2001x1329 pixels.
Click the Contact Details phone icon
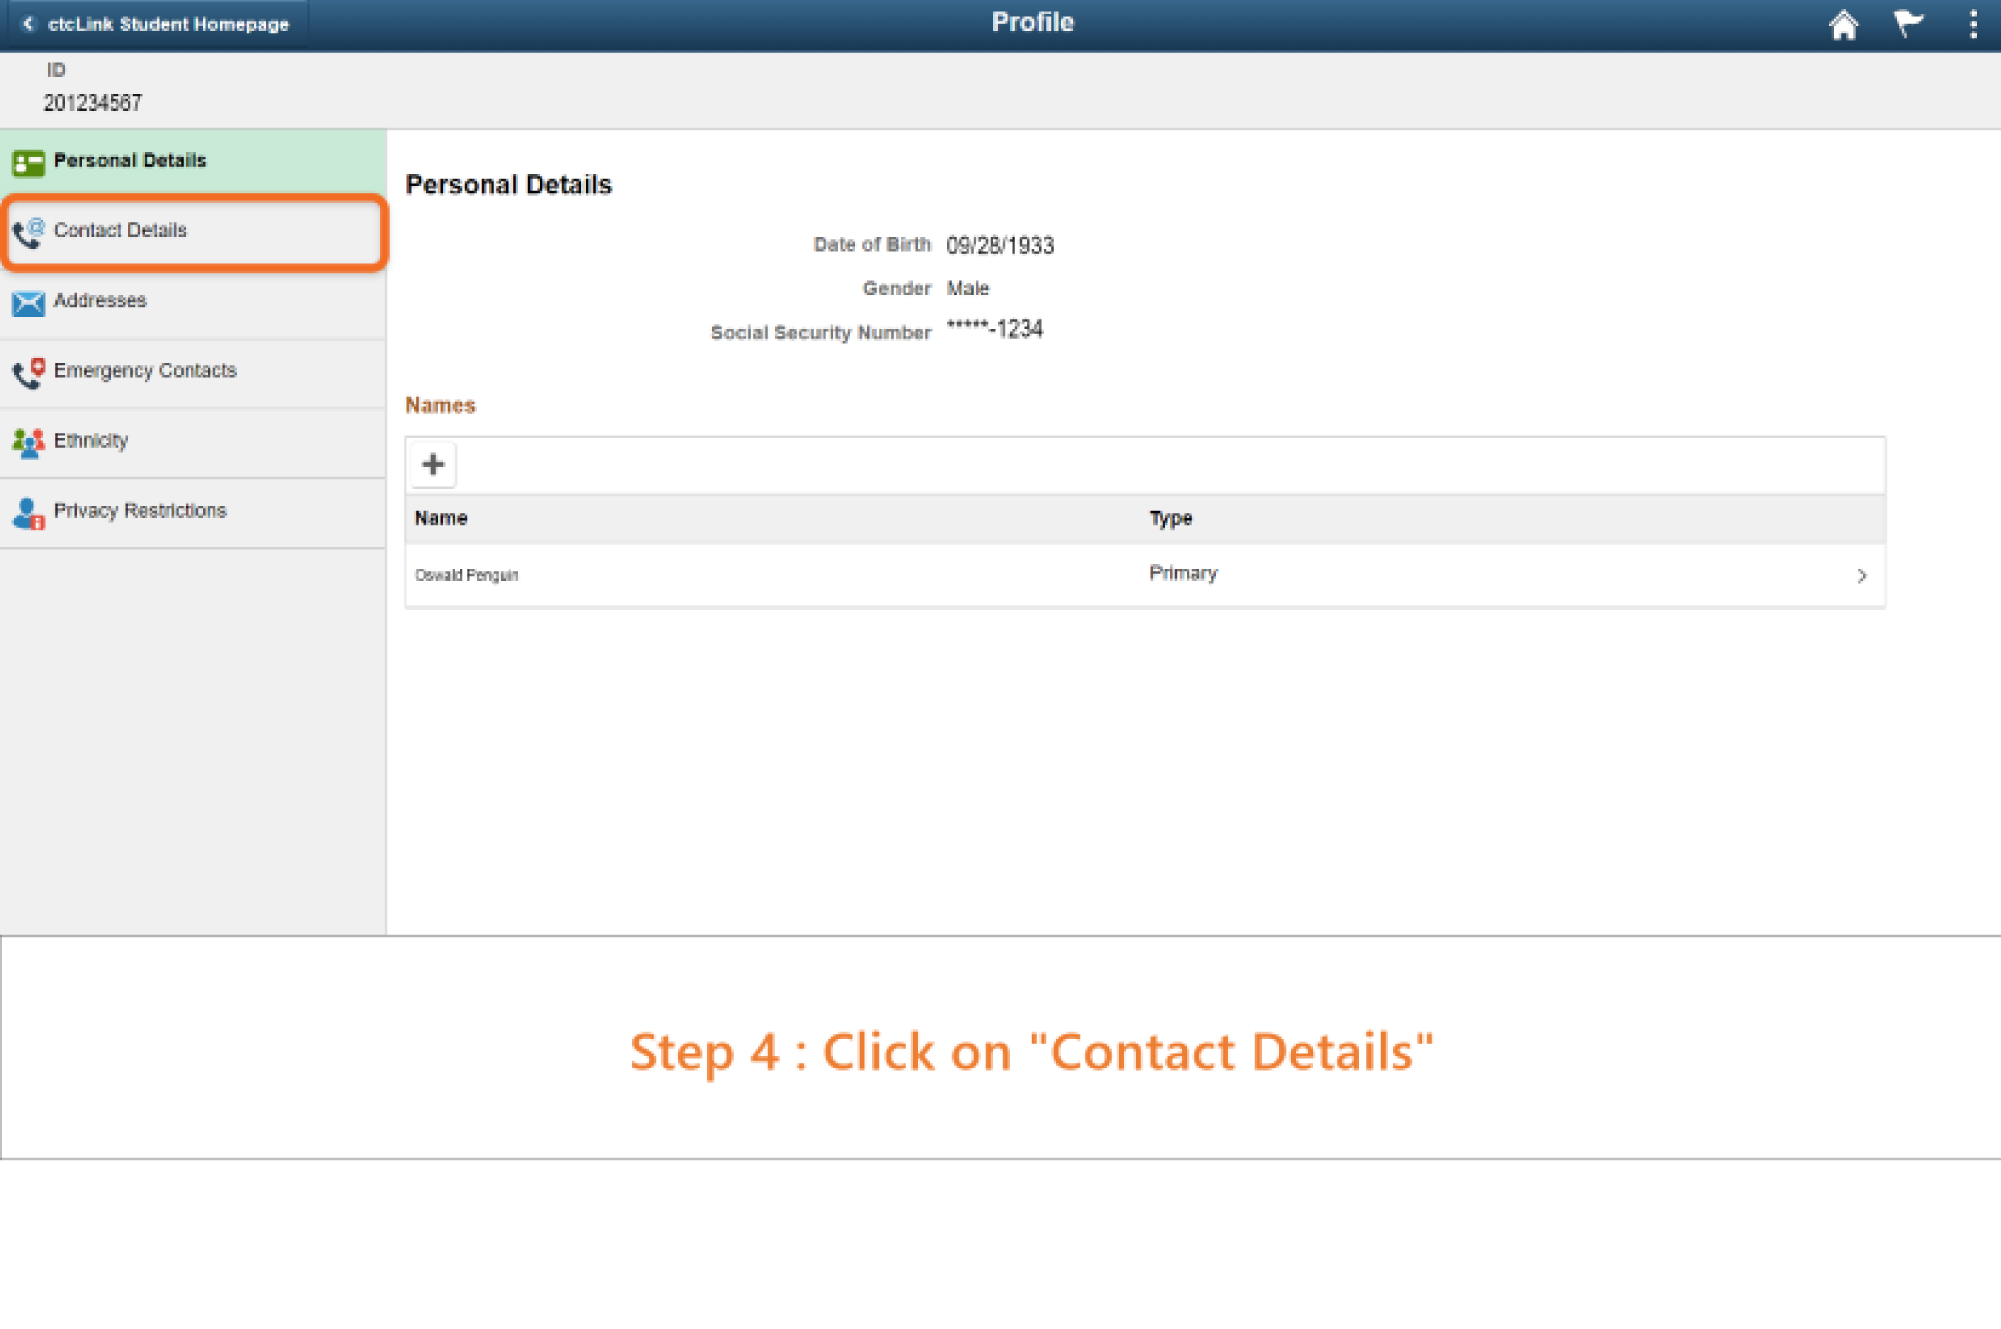coord(28,232)
